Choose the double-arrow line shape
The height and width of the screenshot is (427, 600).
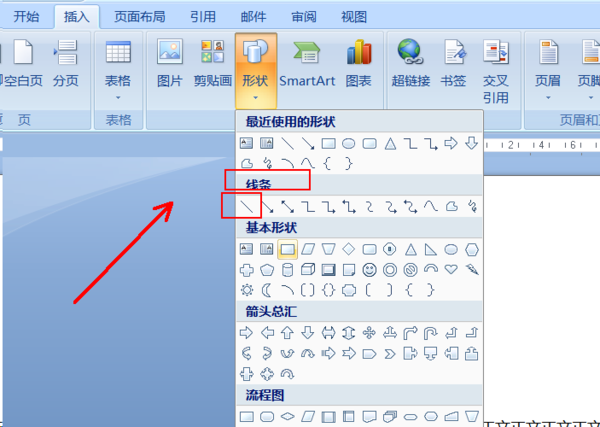pos(287,207)
